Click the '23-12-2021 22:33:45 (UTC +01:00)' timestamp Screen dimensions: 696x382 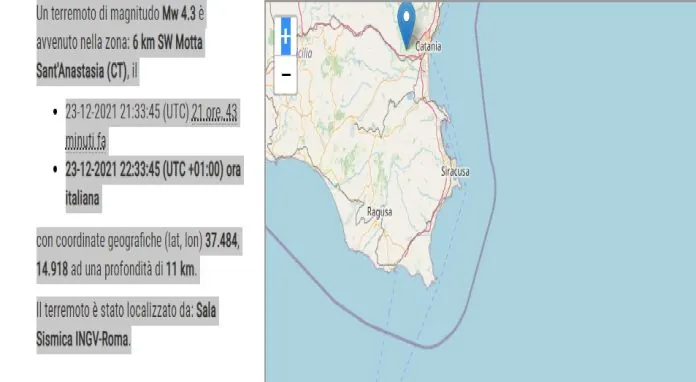point(144,169)
